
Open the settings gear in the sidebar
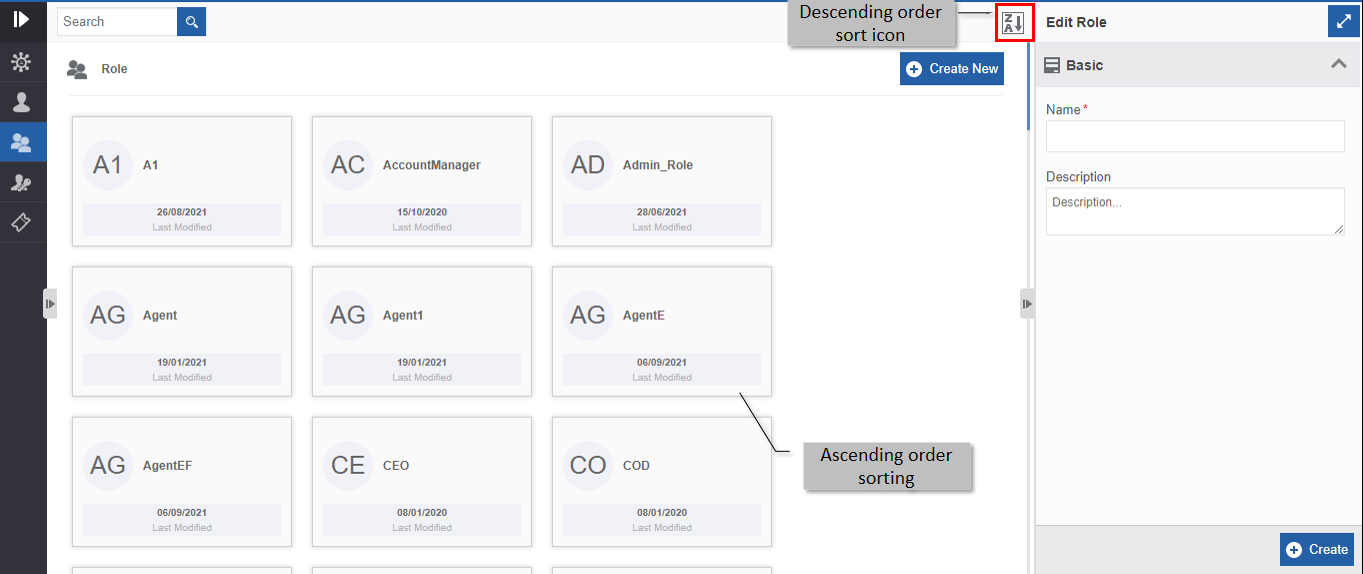[x=21, y=62]
